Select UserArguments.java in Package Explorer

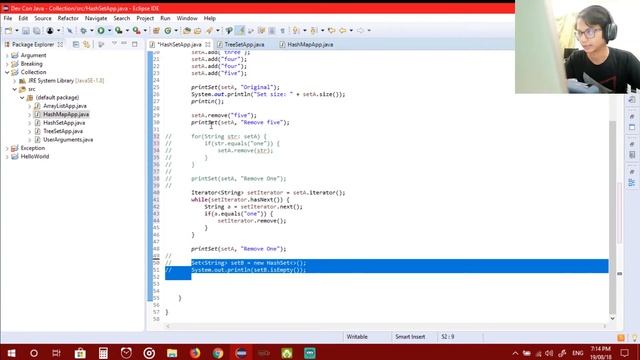[68, 140]
